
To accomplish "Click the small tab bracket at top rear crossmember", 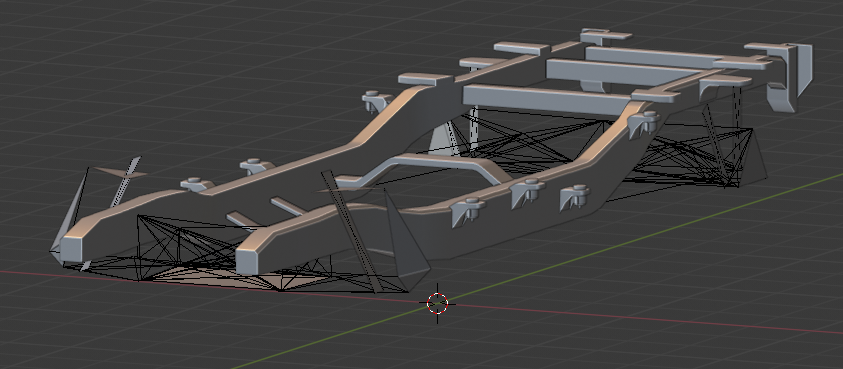I will click(x=605, y=36).
